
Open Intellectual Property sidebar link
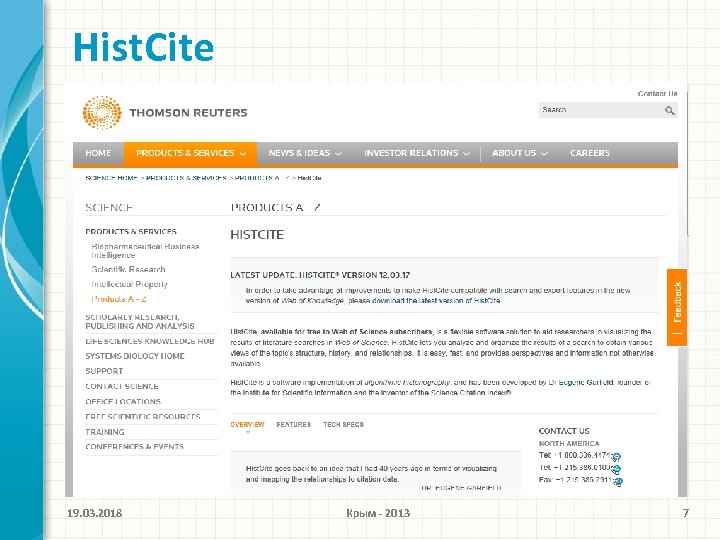click(x=129, y=284)
